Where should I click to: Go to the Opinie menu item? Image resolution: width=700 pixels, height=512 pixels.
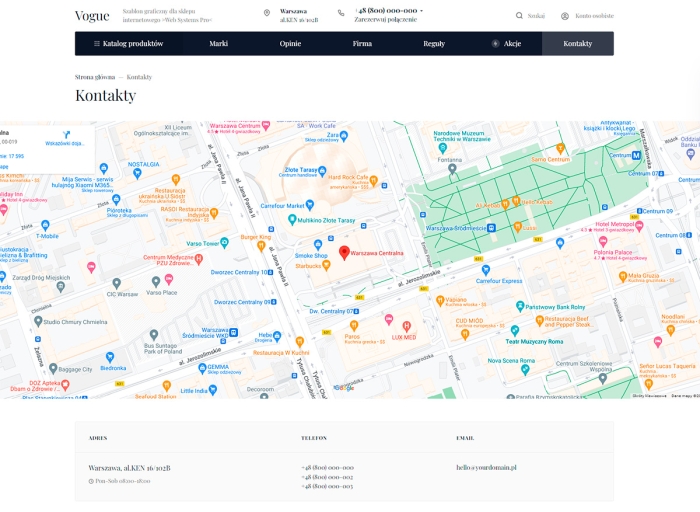click(290, 44)
